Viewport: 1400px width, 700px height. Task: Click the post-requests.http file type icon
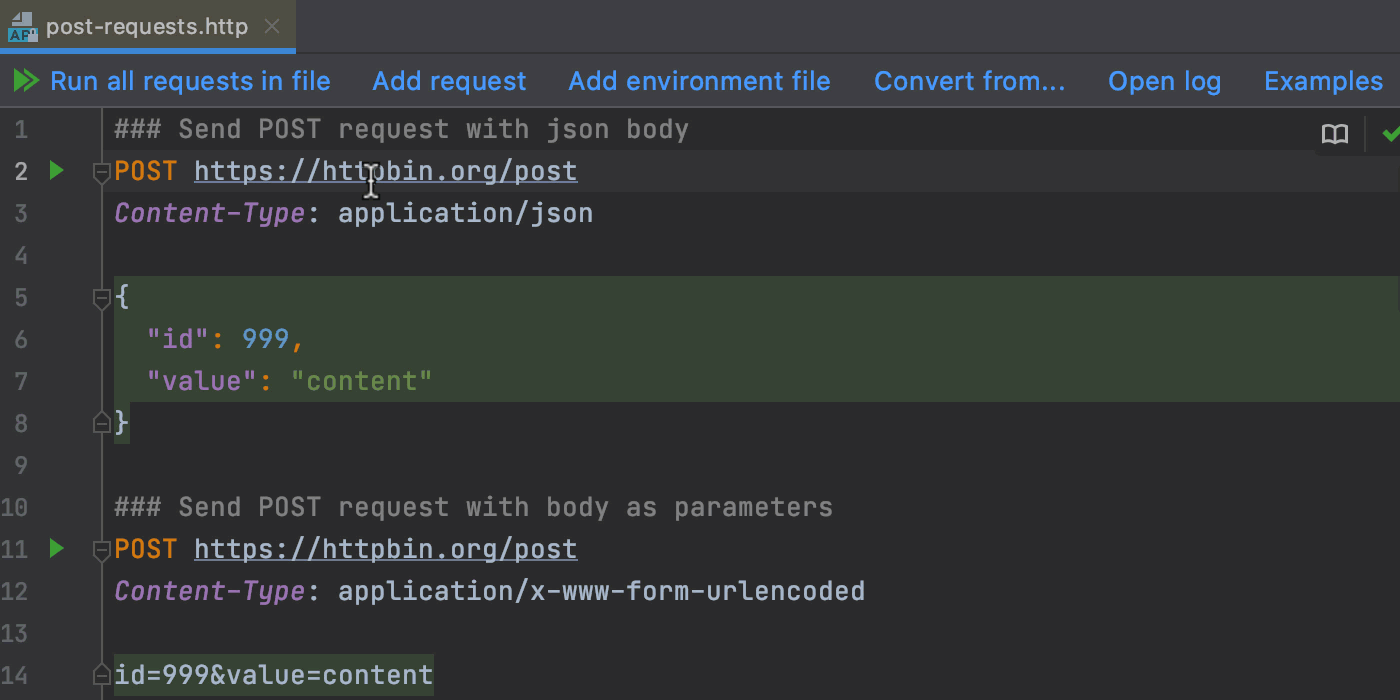(x=22, y=27)
